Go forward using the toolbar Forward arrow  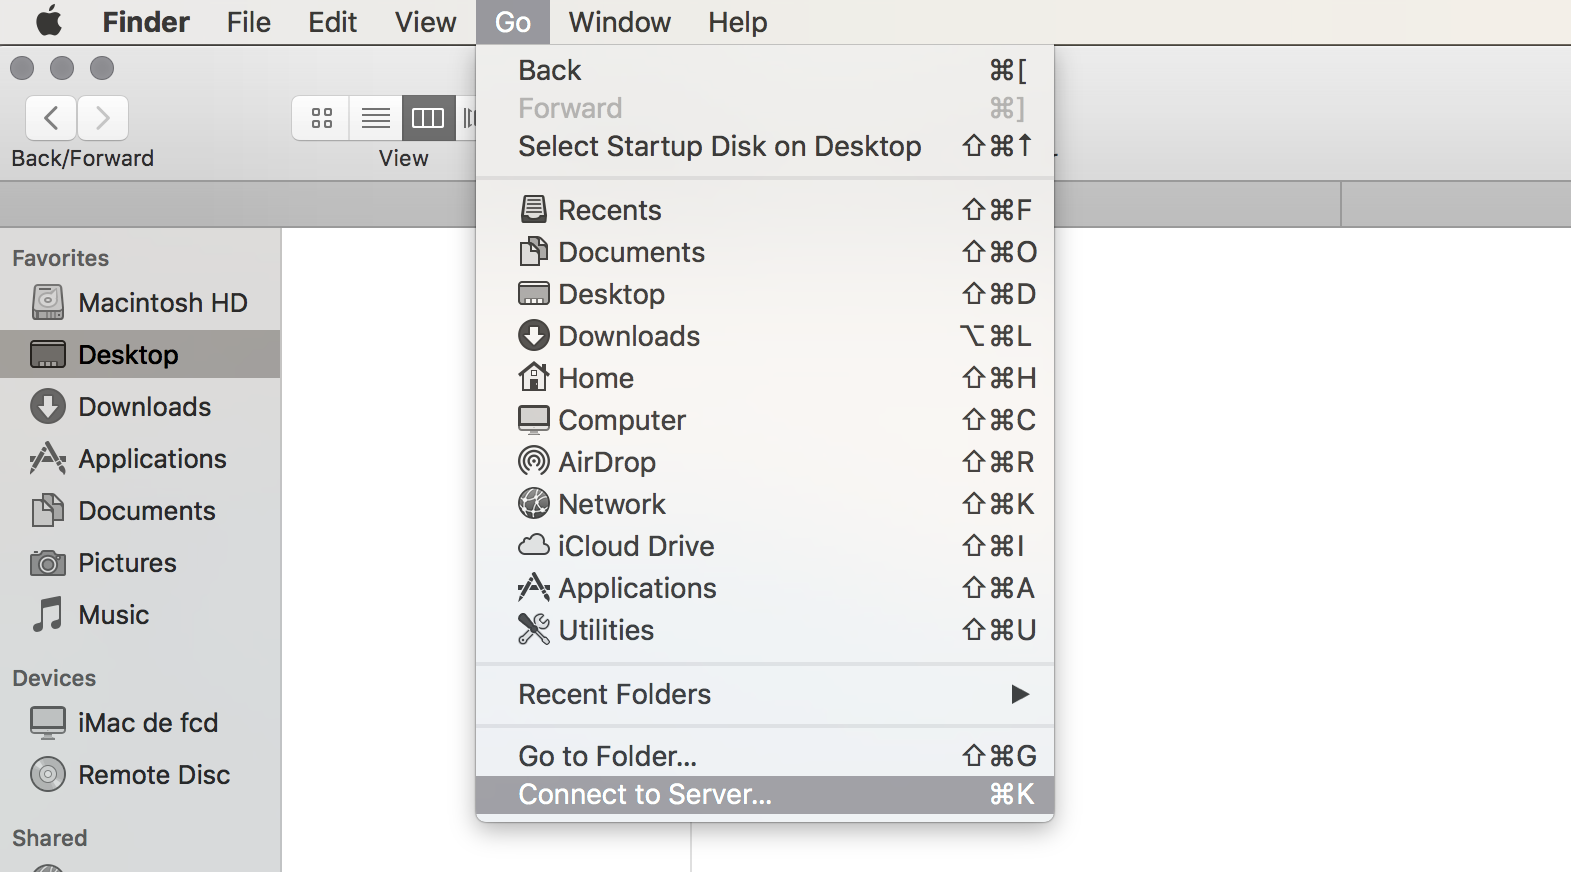tap(103, 118)
